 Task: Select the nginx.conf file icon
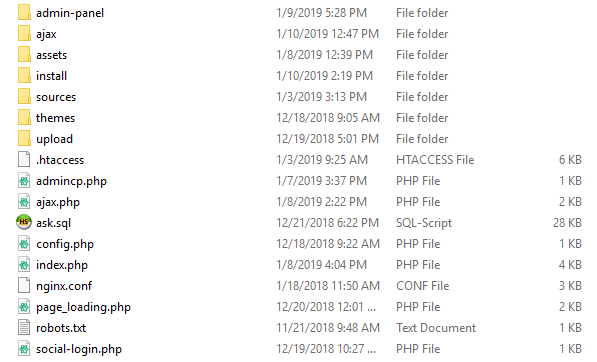tap(24, 285)
